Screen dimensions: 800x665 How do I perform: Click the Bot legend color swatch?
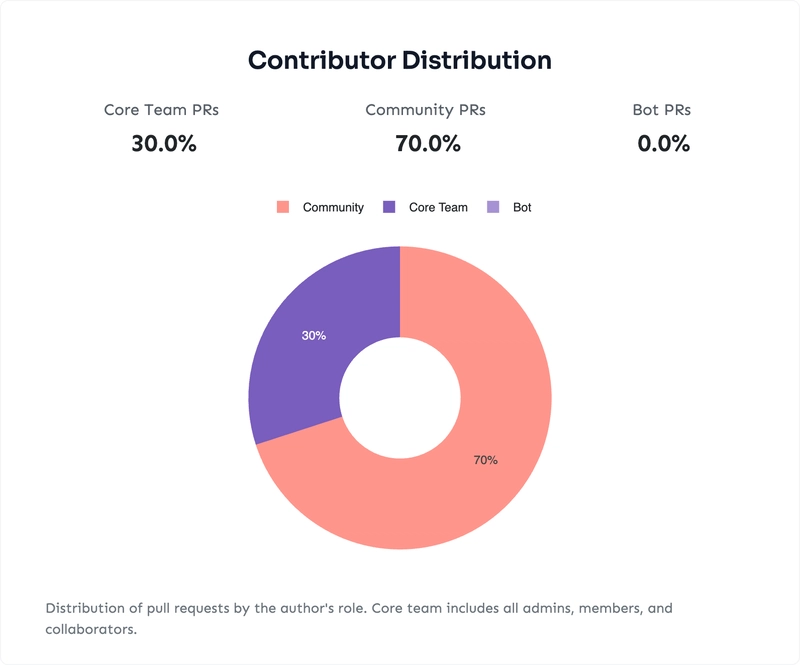pyautogui.click(x=492, y=207)
